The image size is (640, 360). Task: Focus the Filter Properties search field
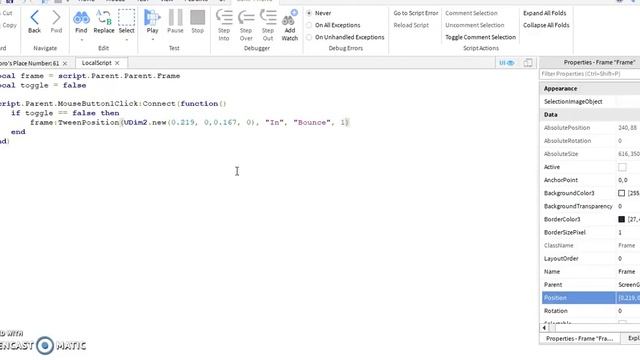coord(590,74)
